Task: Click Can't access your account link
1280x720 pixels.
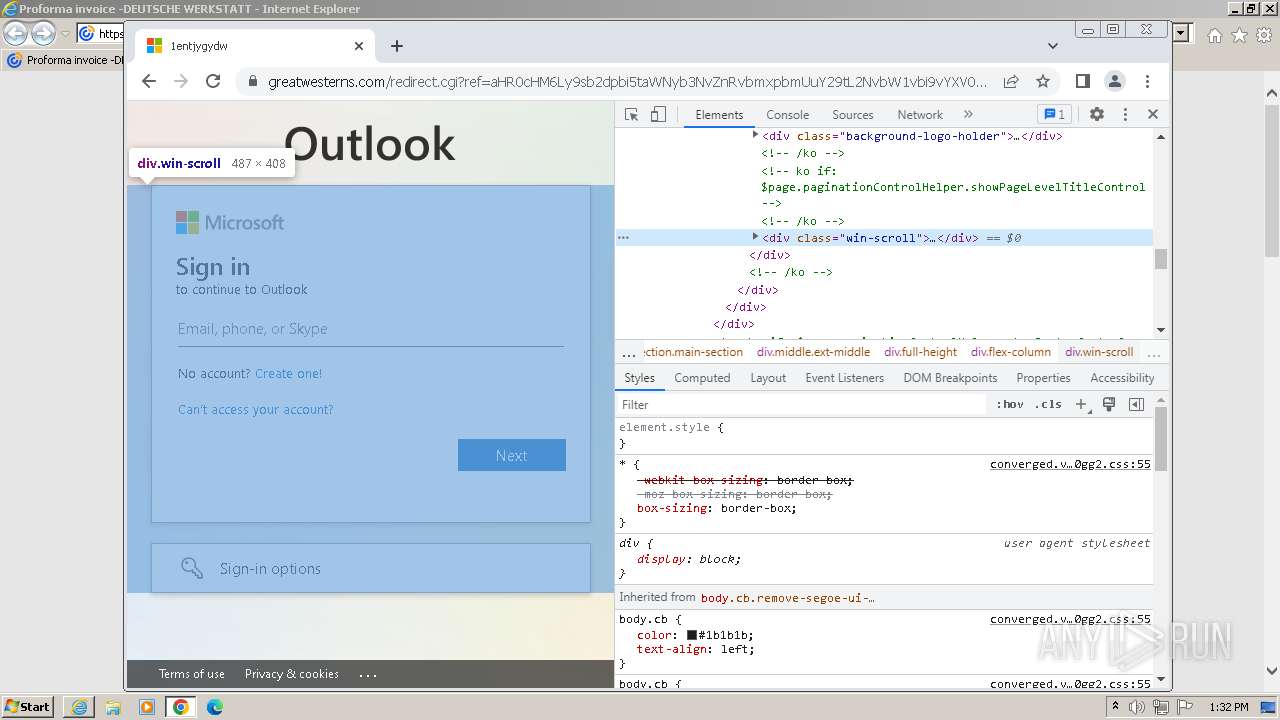Action: (x=256, y=409)
